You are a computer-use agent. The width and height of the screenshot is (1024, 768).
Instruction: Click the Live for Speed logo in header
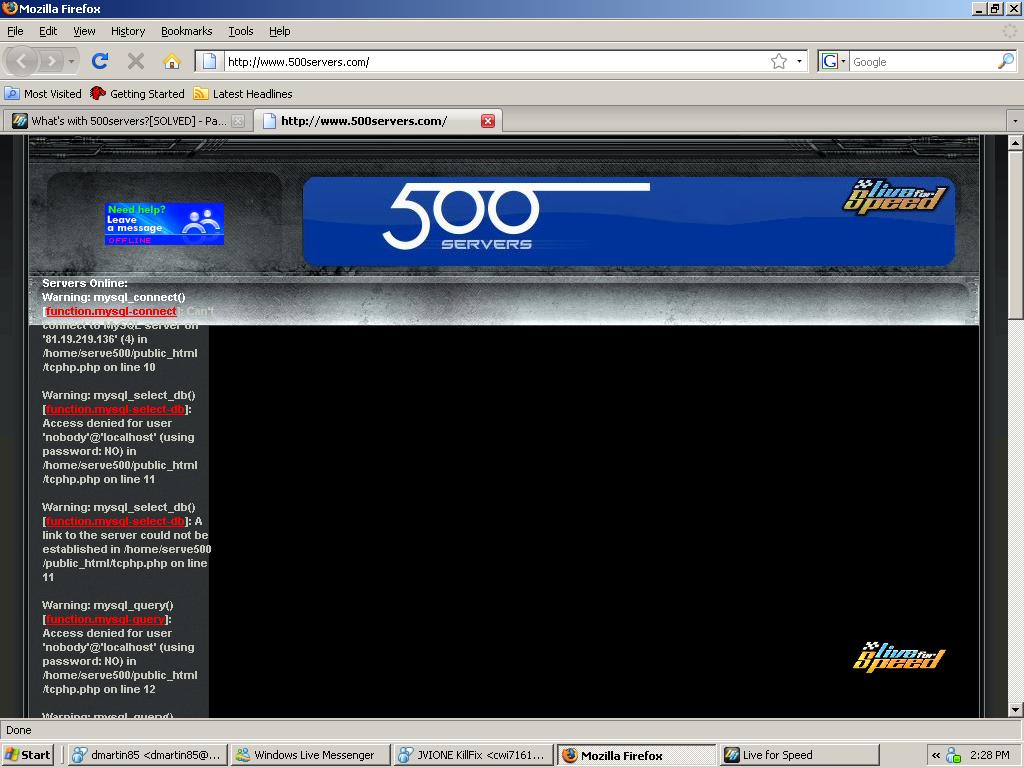click(x=895, y=196)
